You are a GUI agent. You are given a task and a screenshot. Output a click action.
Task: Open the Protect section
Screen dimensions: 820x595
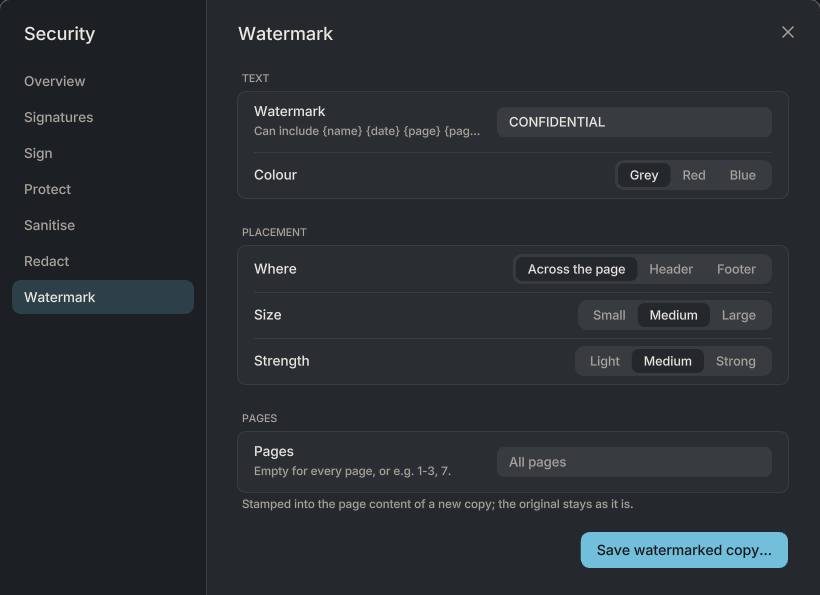click(103, 189)
